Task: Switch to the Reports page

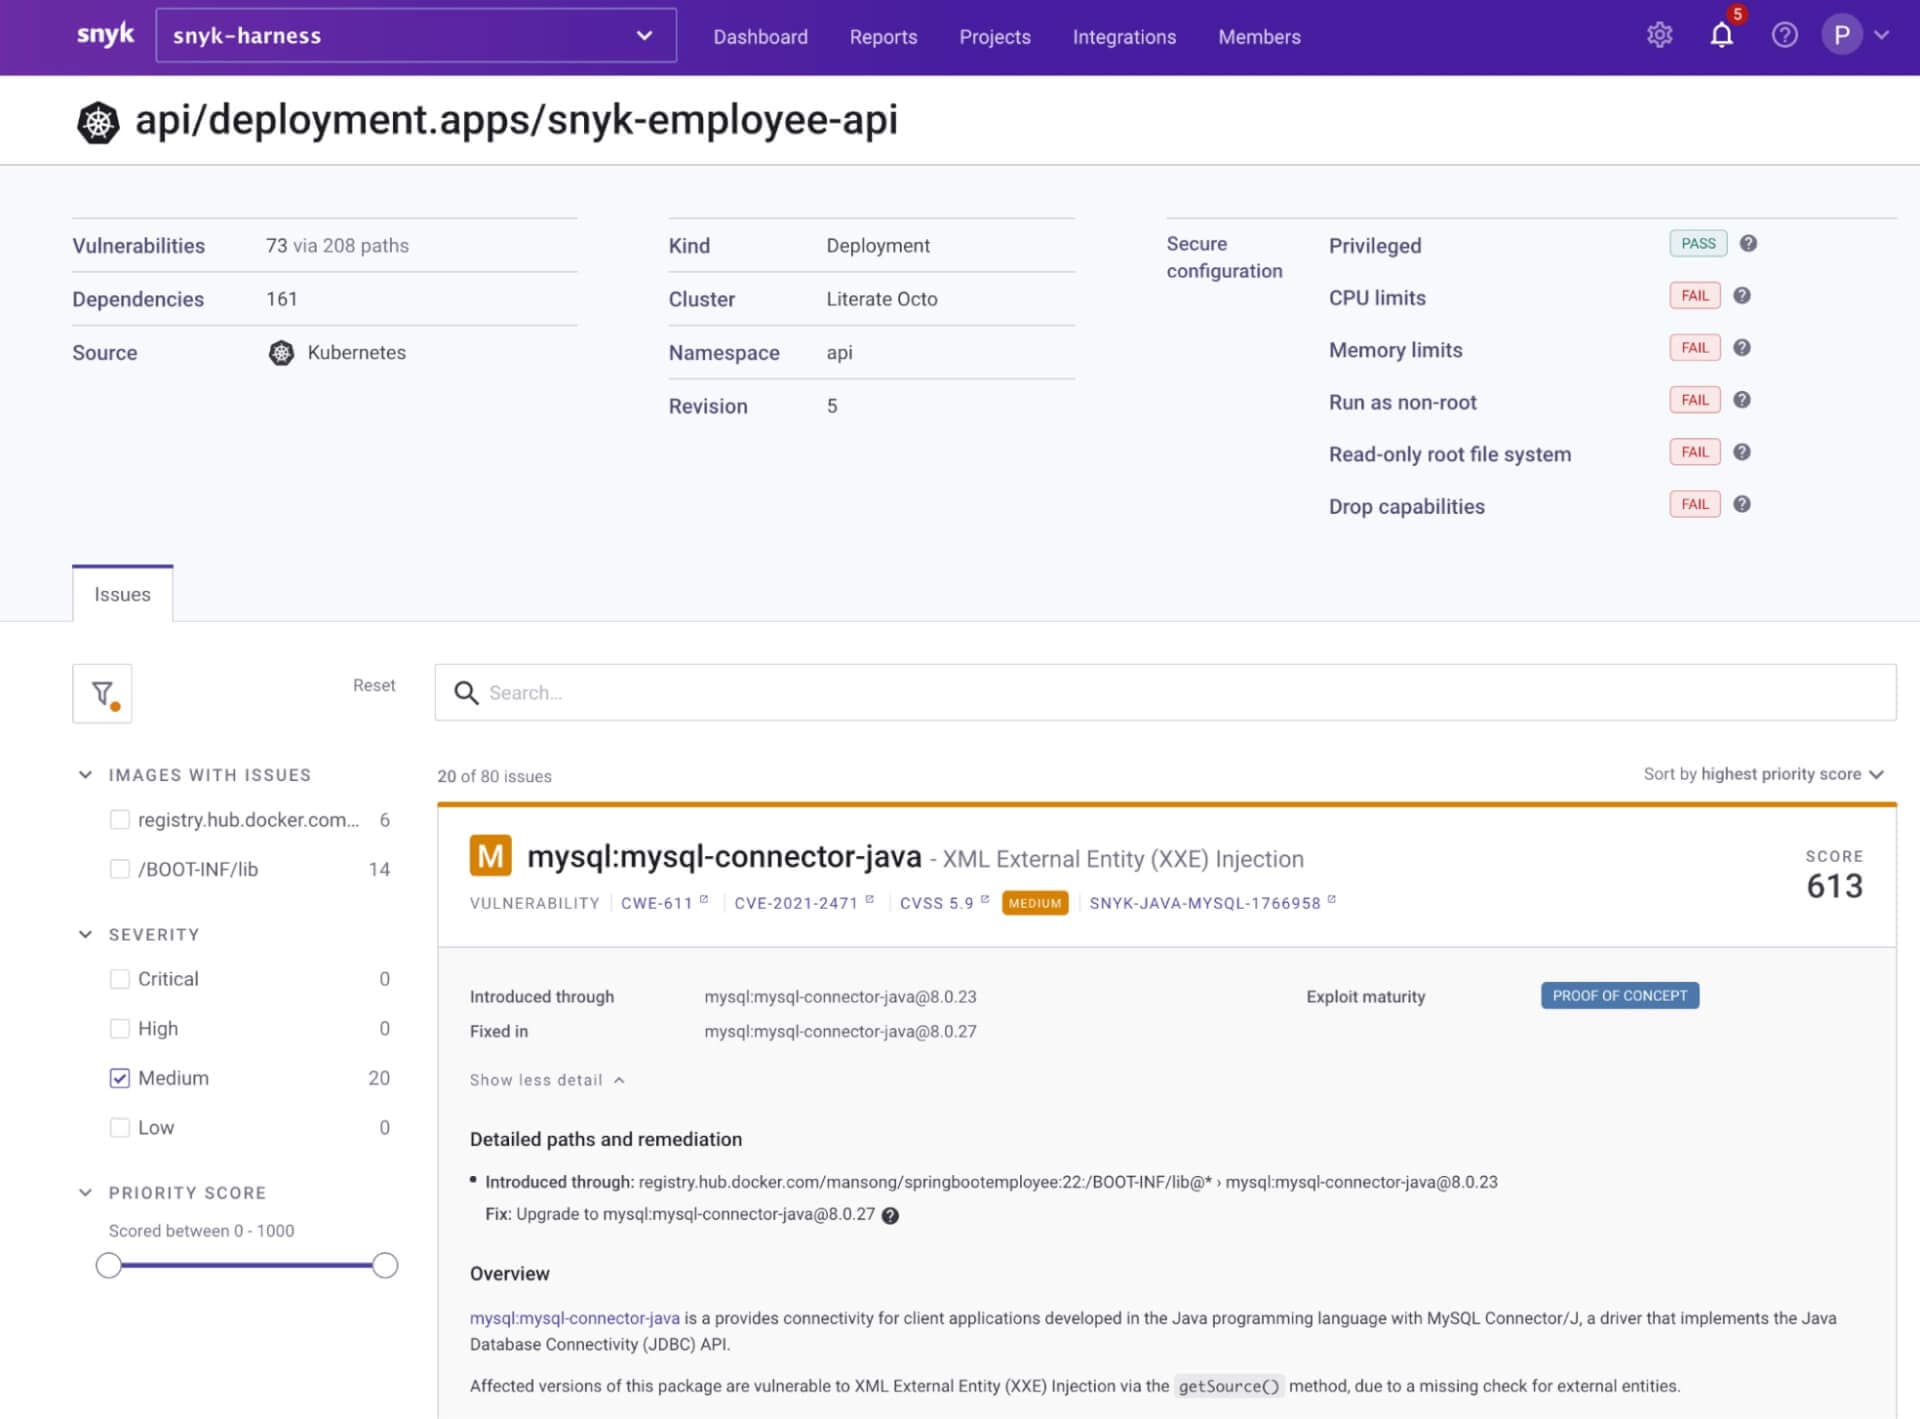Action: click(883, 36)
